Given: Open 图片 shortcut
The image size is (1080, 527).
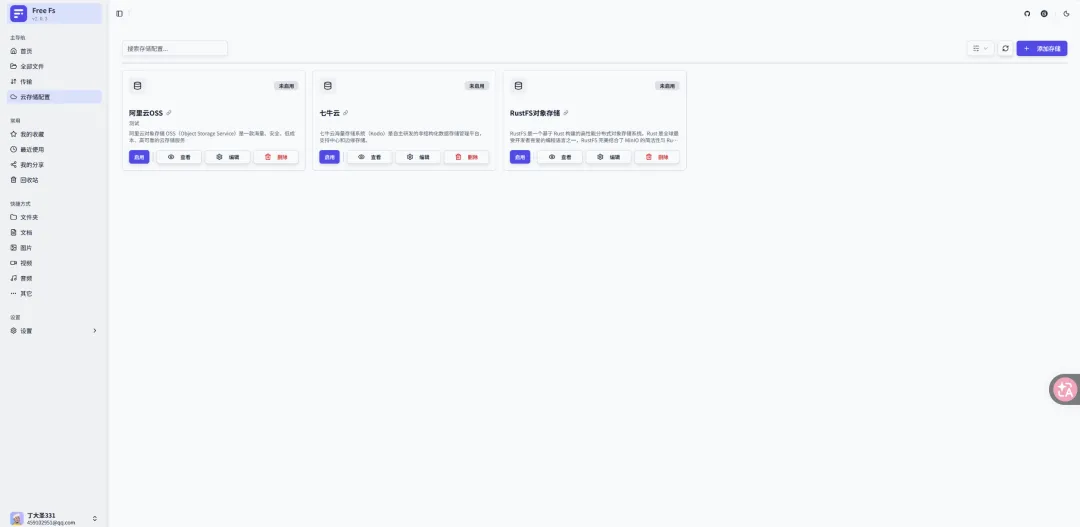Looking at the screenshot, I should click(x=54, y=248).
